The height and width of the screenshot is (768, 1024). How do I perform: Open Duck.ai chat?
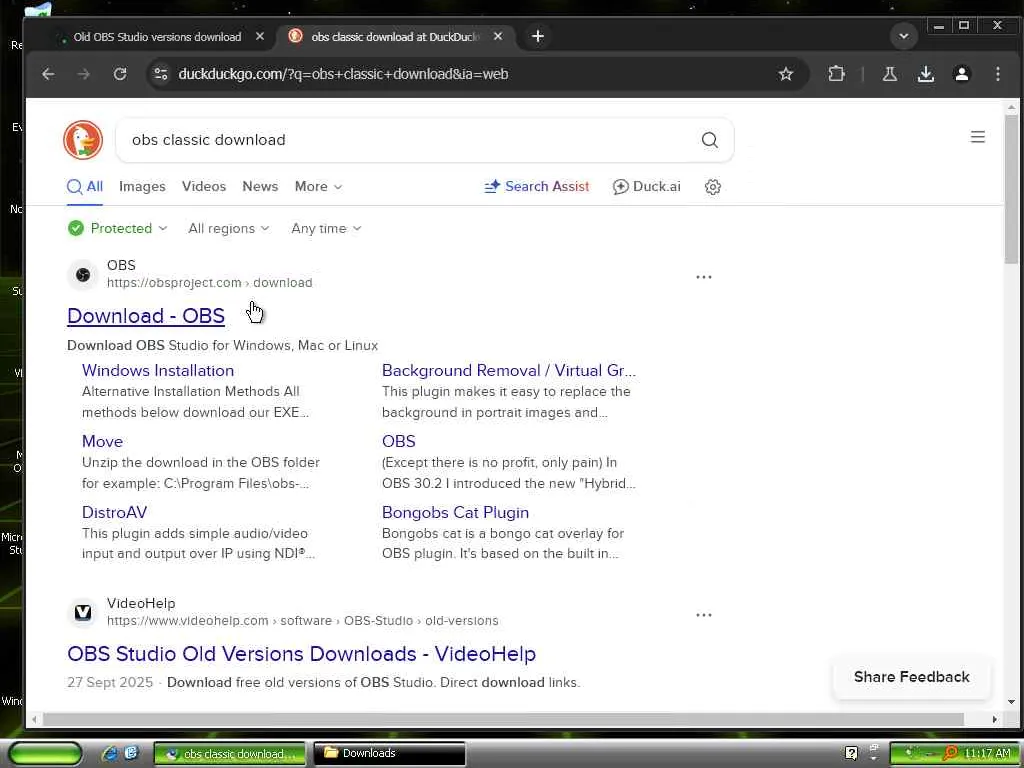[647, 187]
